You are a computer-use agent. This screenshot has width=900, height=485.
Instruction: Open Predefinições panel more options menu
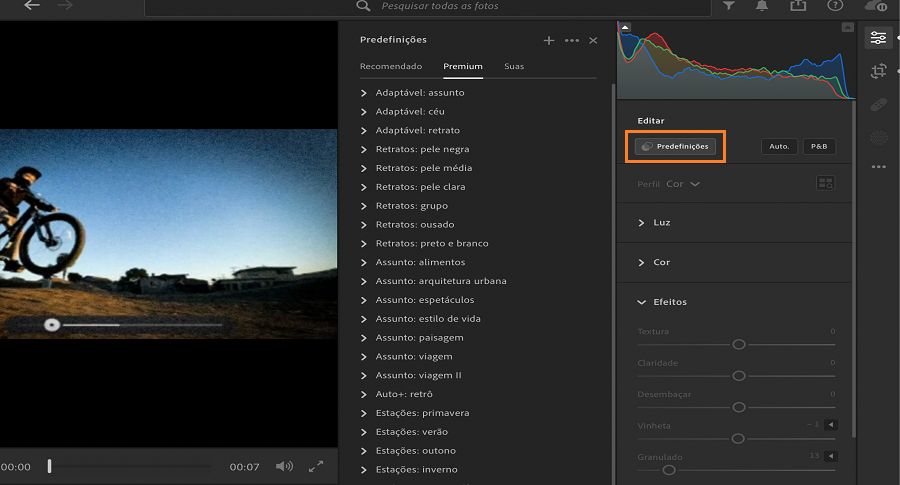tap(572, 41)
